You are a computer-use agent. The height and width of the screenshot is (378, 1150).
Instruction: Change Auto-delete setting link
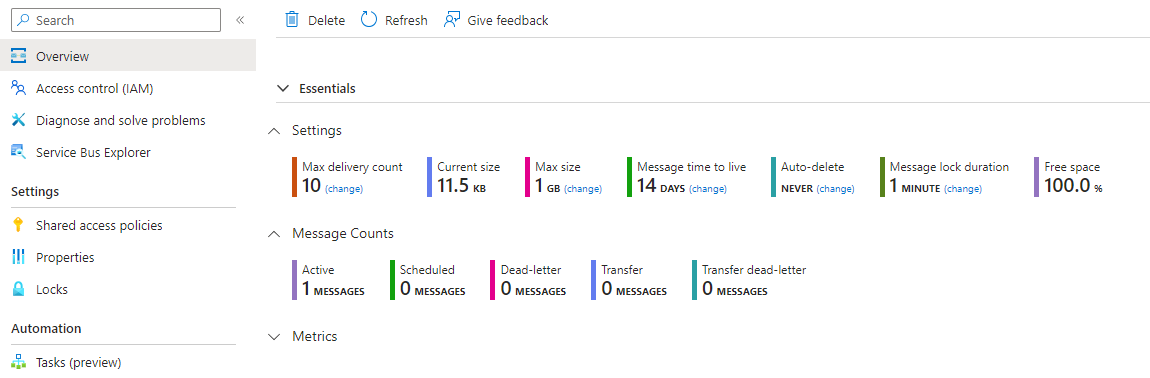[835, 189]
